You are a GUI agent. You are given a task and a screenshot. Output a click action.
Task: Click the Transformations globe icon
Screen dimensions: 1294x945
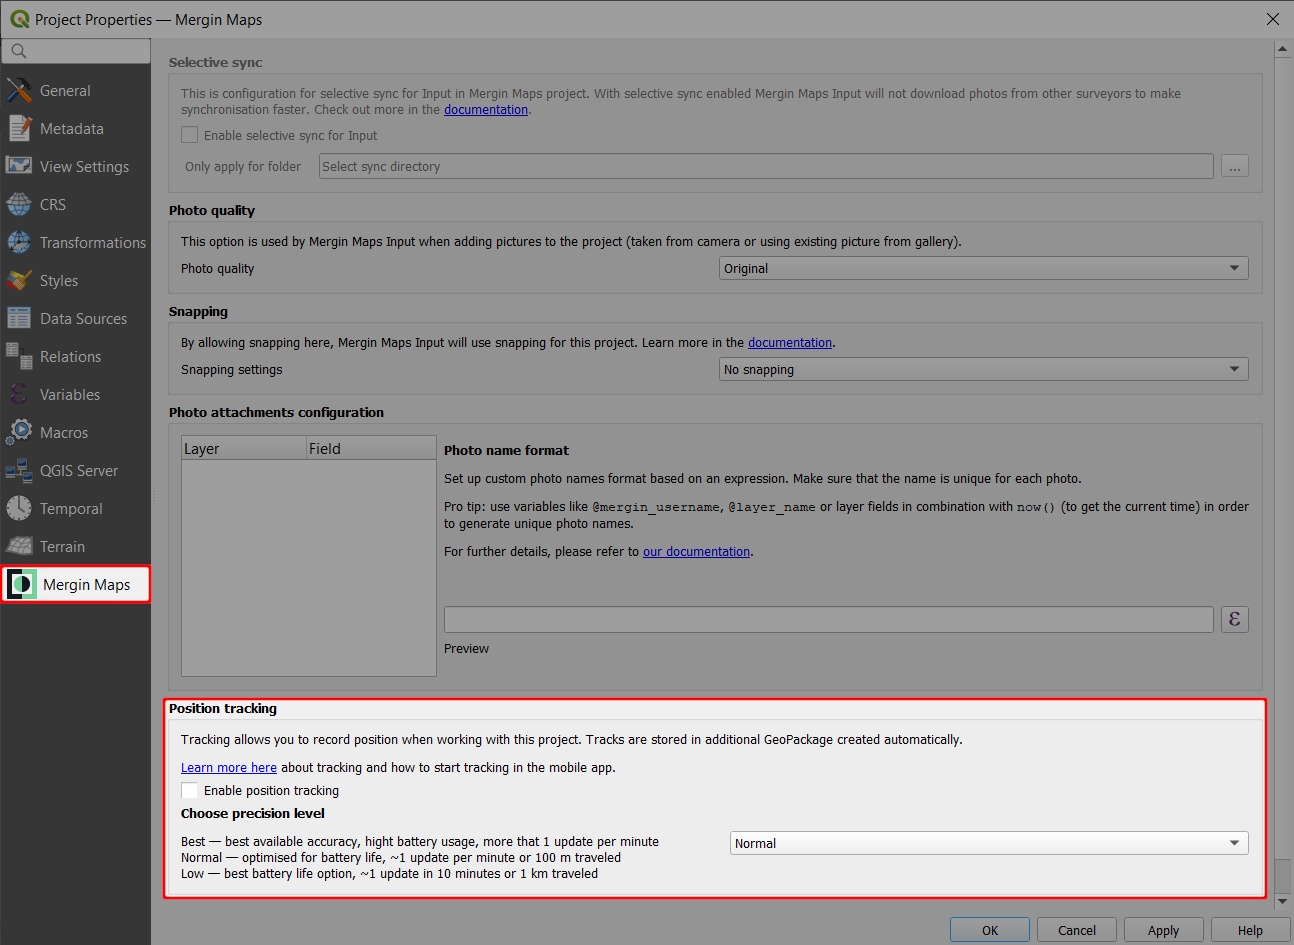click(x=19, y=242)
